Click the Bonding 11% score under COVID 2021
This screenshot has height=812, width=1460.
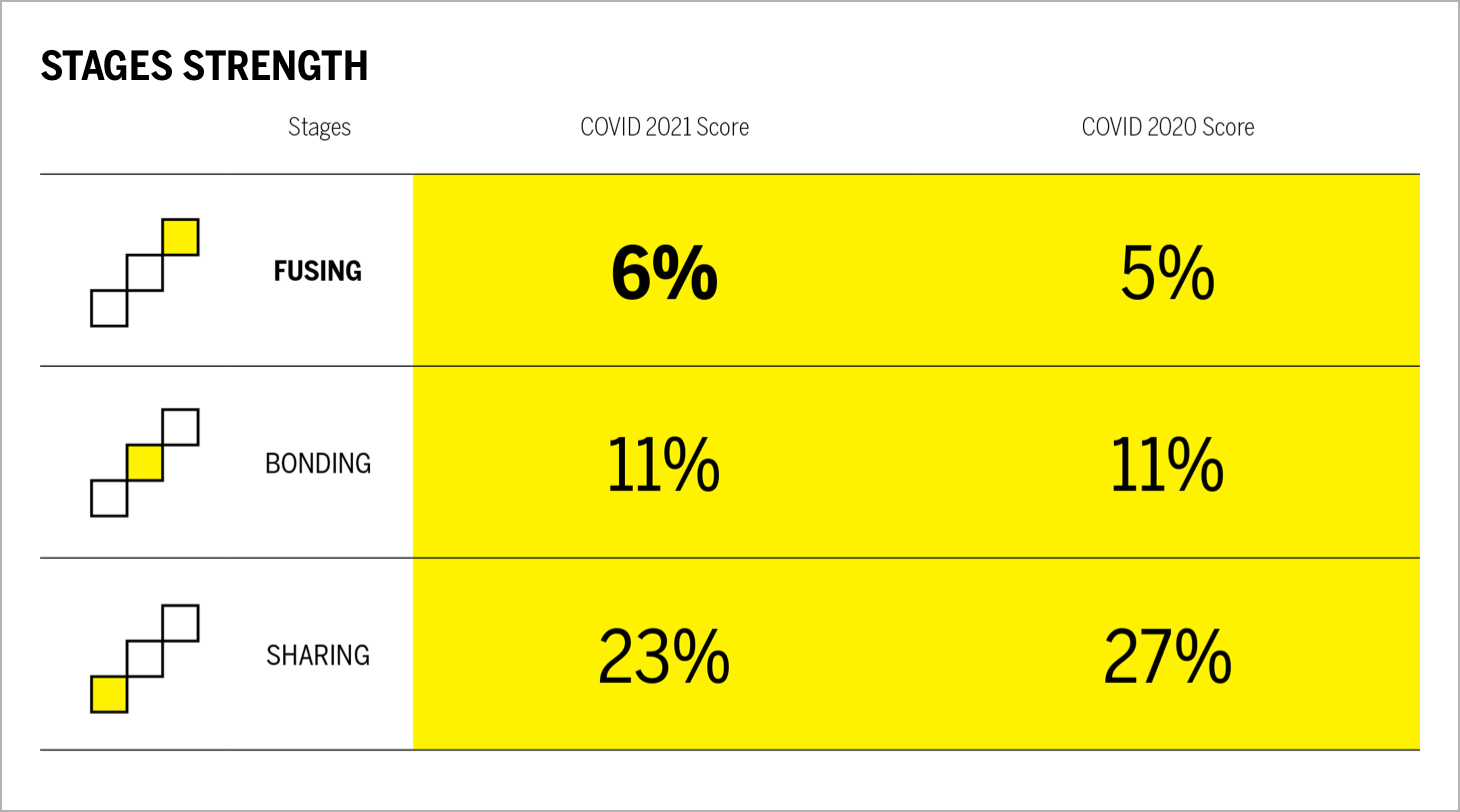tap(664, 466)
